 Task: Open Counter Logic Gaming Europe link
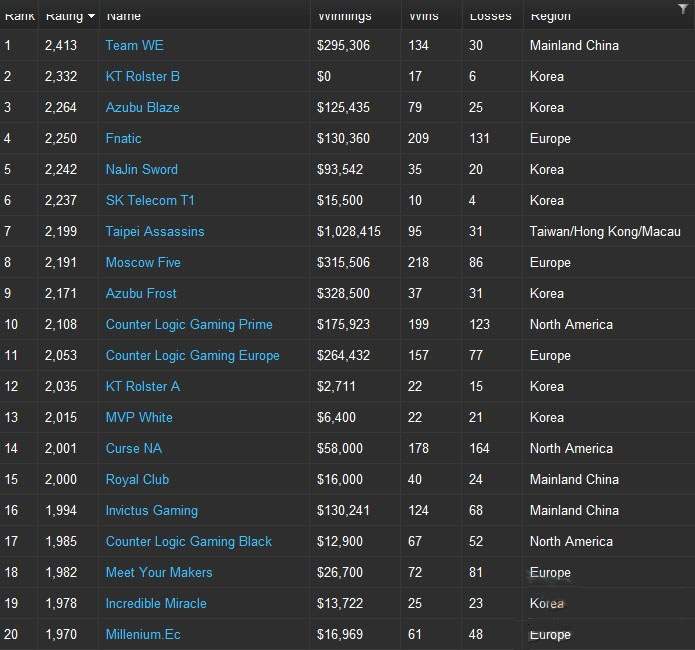pyautogui.click(x=192, y=356)
